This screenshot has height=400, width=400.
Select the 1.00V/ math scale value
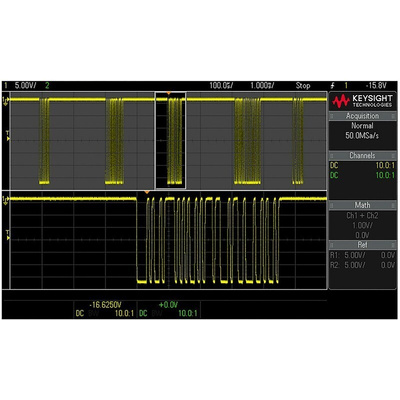tap(362, 226)
